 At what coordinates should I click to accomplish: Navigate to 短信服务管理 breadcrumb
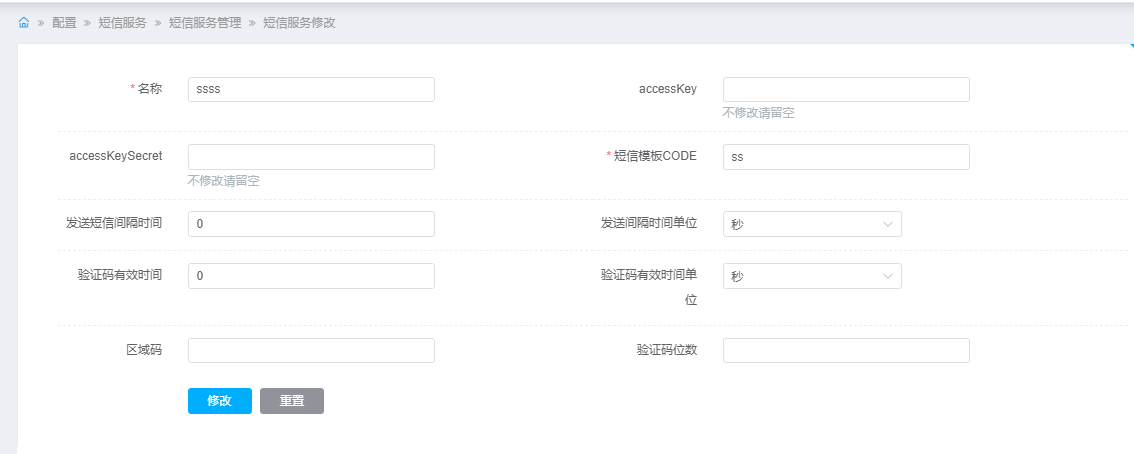(205, 22)
